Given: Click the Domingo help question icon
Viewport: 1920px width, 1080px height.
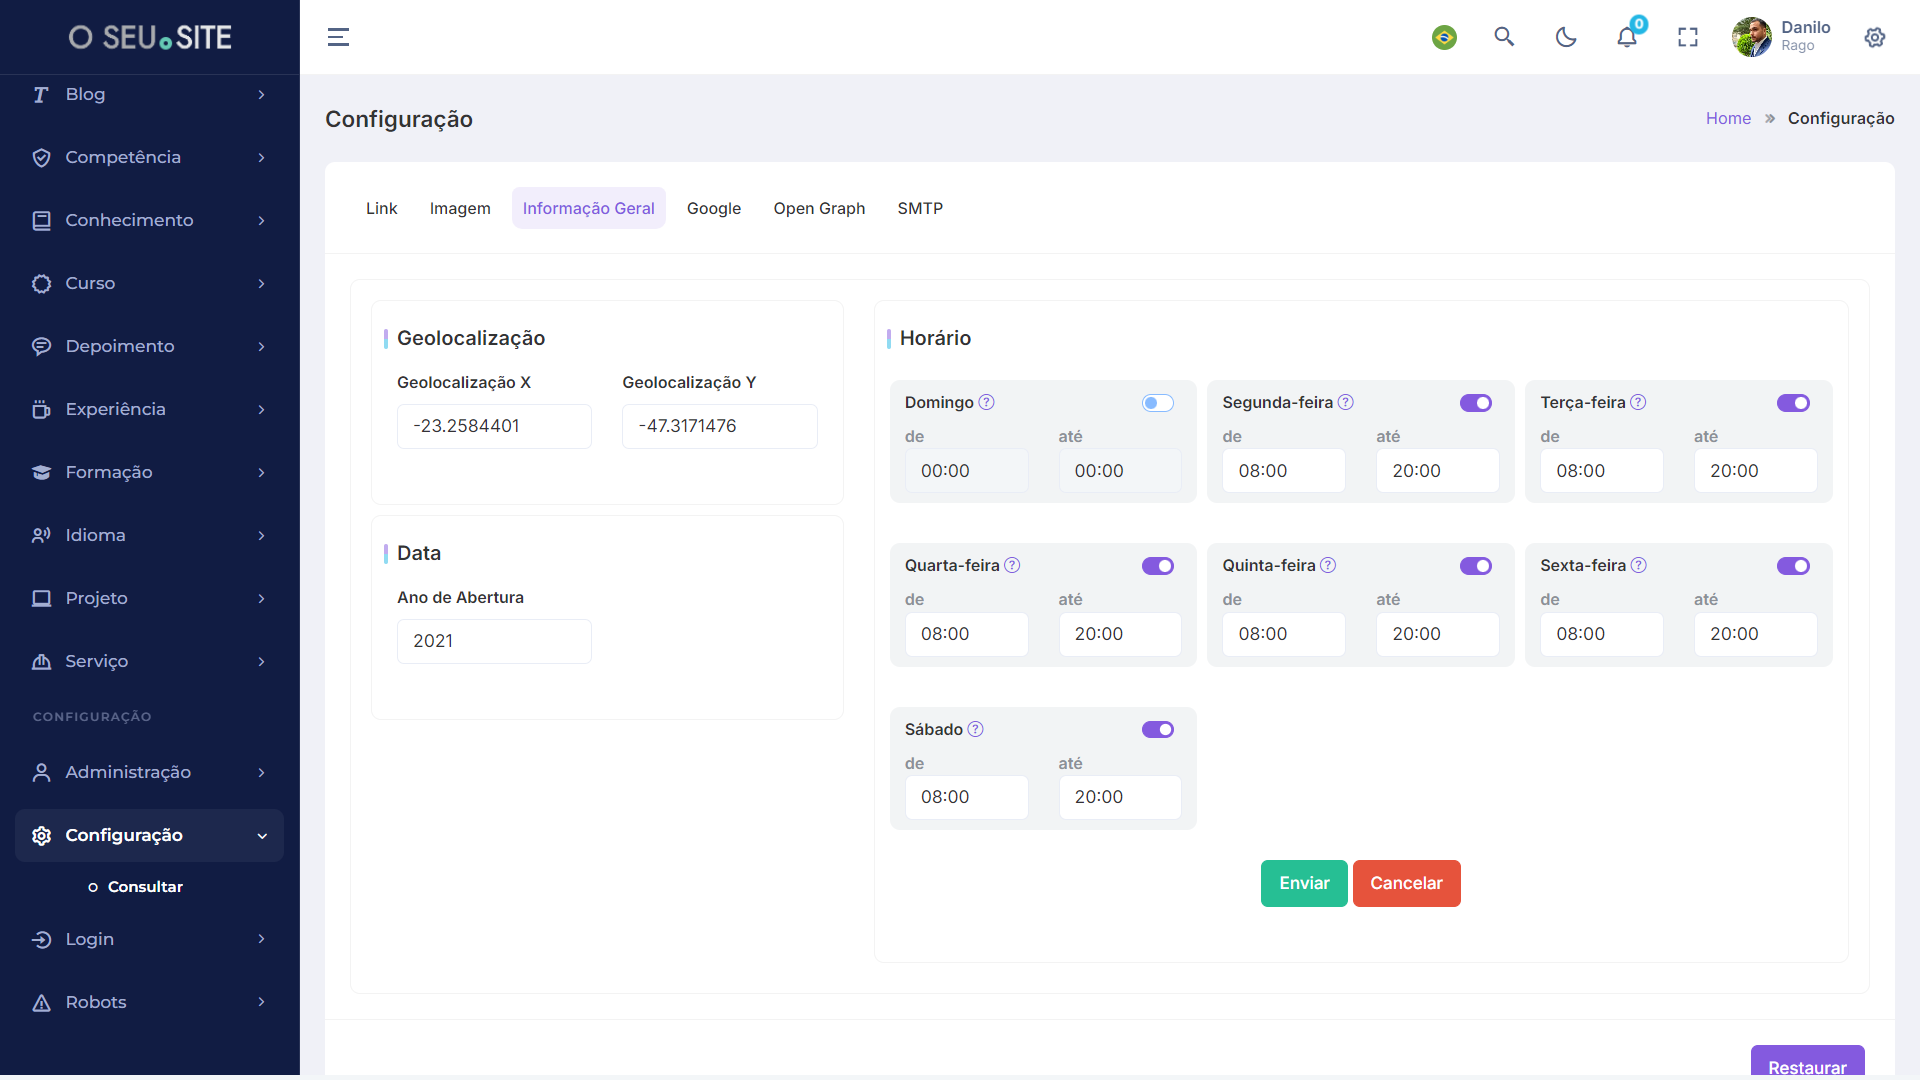Looking at the screenshot, I should click(986, 402).
